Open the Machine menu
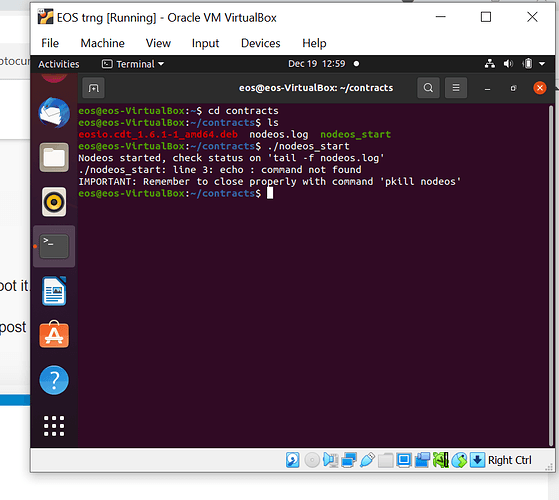559x500 pixels. [103, 43]
